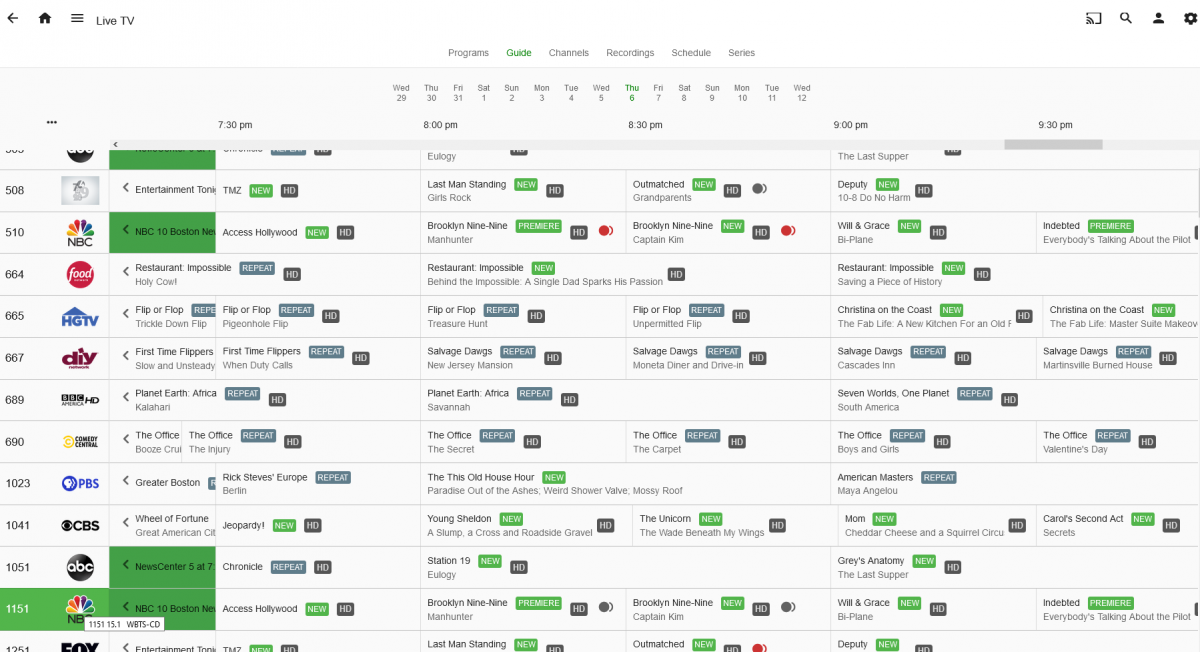This screenshot has width=1200, height=652.
Task: Click gray series icon on channel 1151 Manhunter
Action: pos(605,607)
